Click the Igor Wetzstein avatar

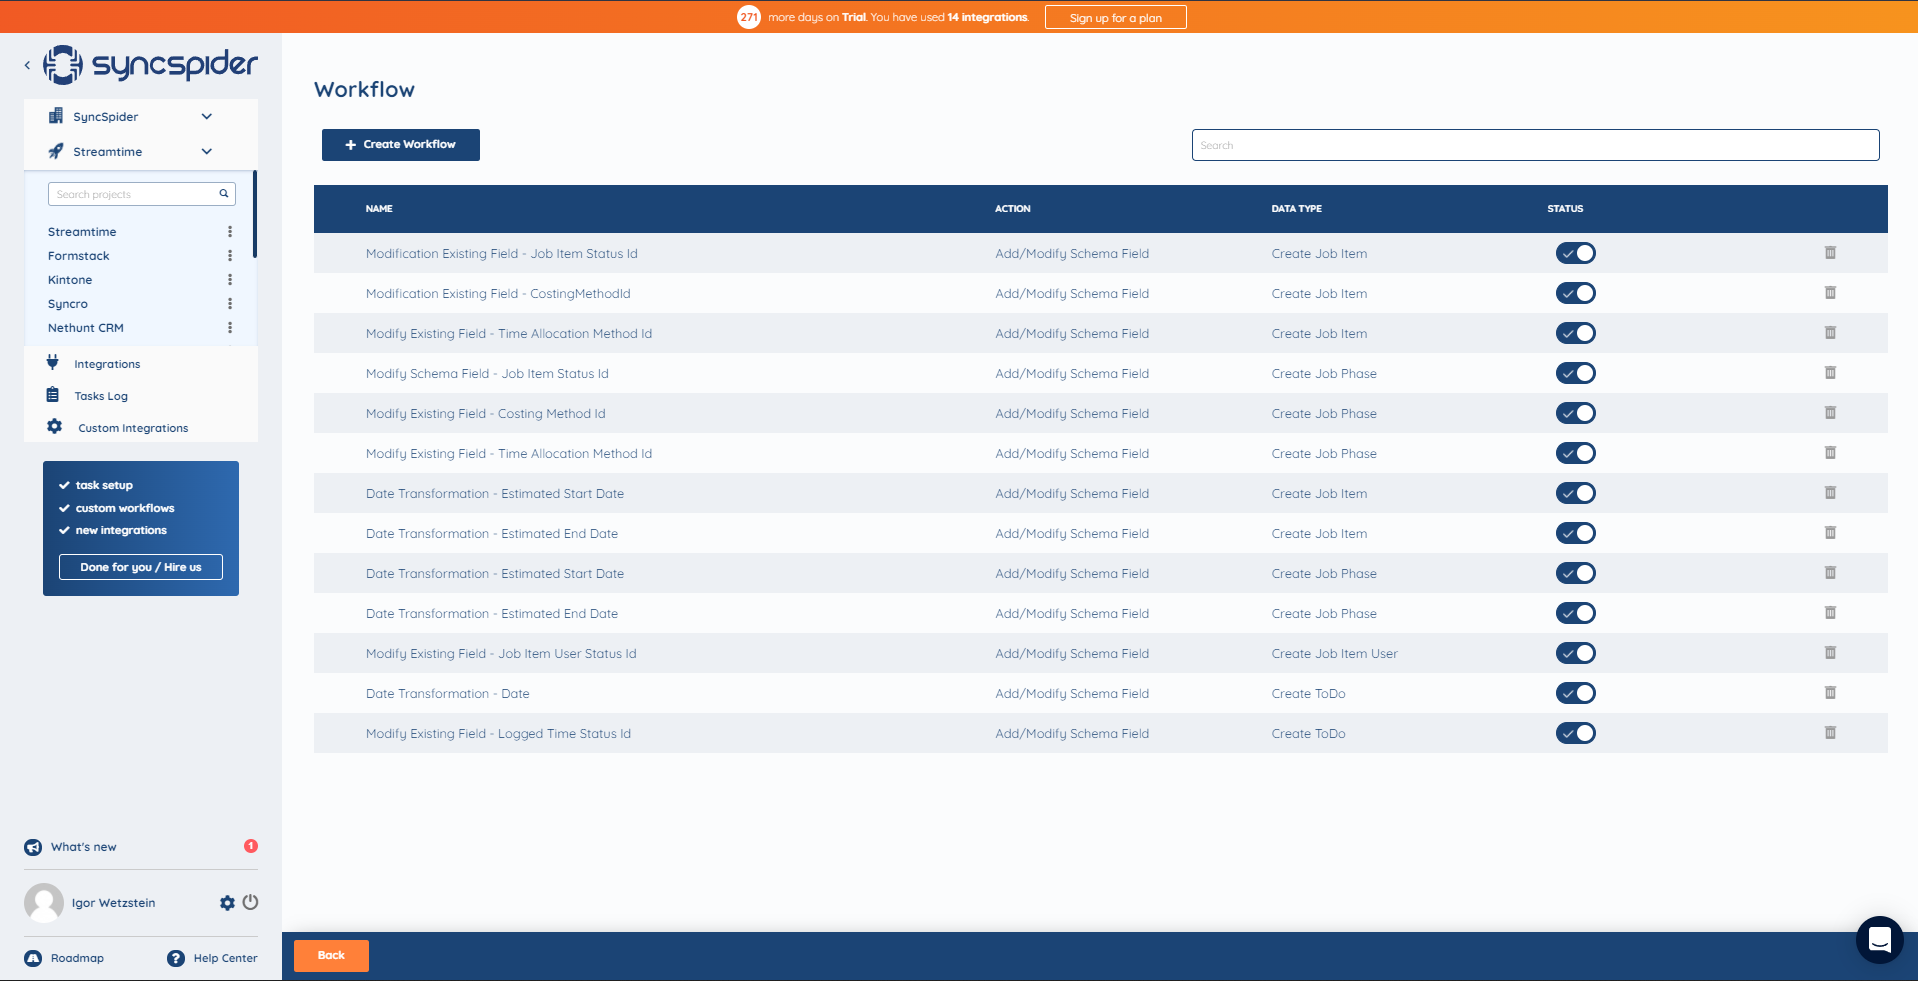tap(44, 903)
